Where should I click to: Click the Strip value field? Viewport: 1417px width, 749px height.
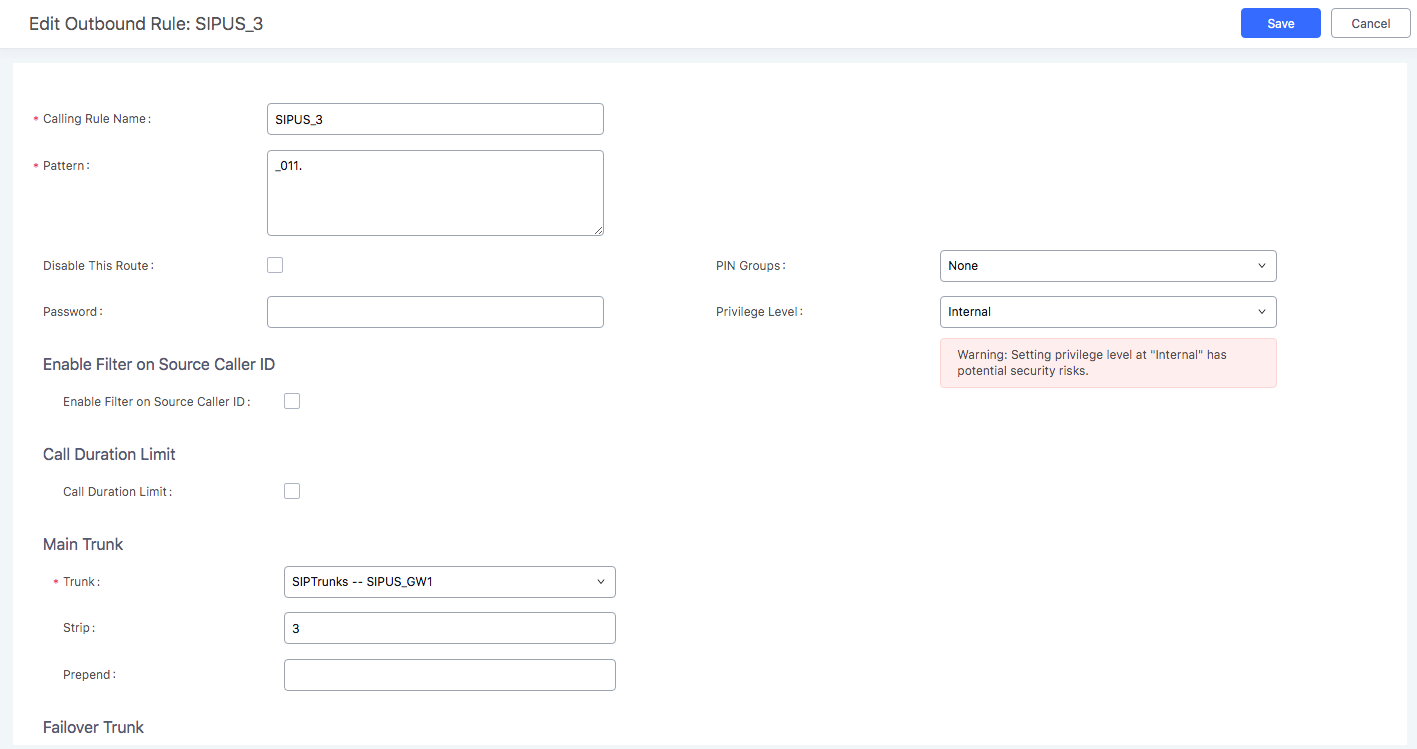450,628
